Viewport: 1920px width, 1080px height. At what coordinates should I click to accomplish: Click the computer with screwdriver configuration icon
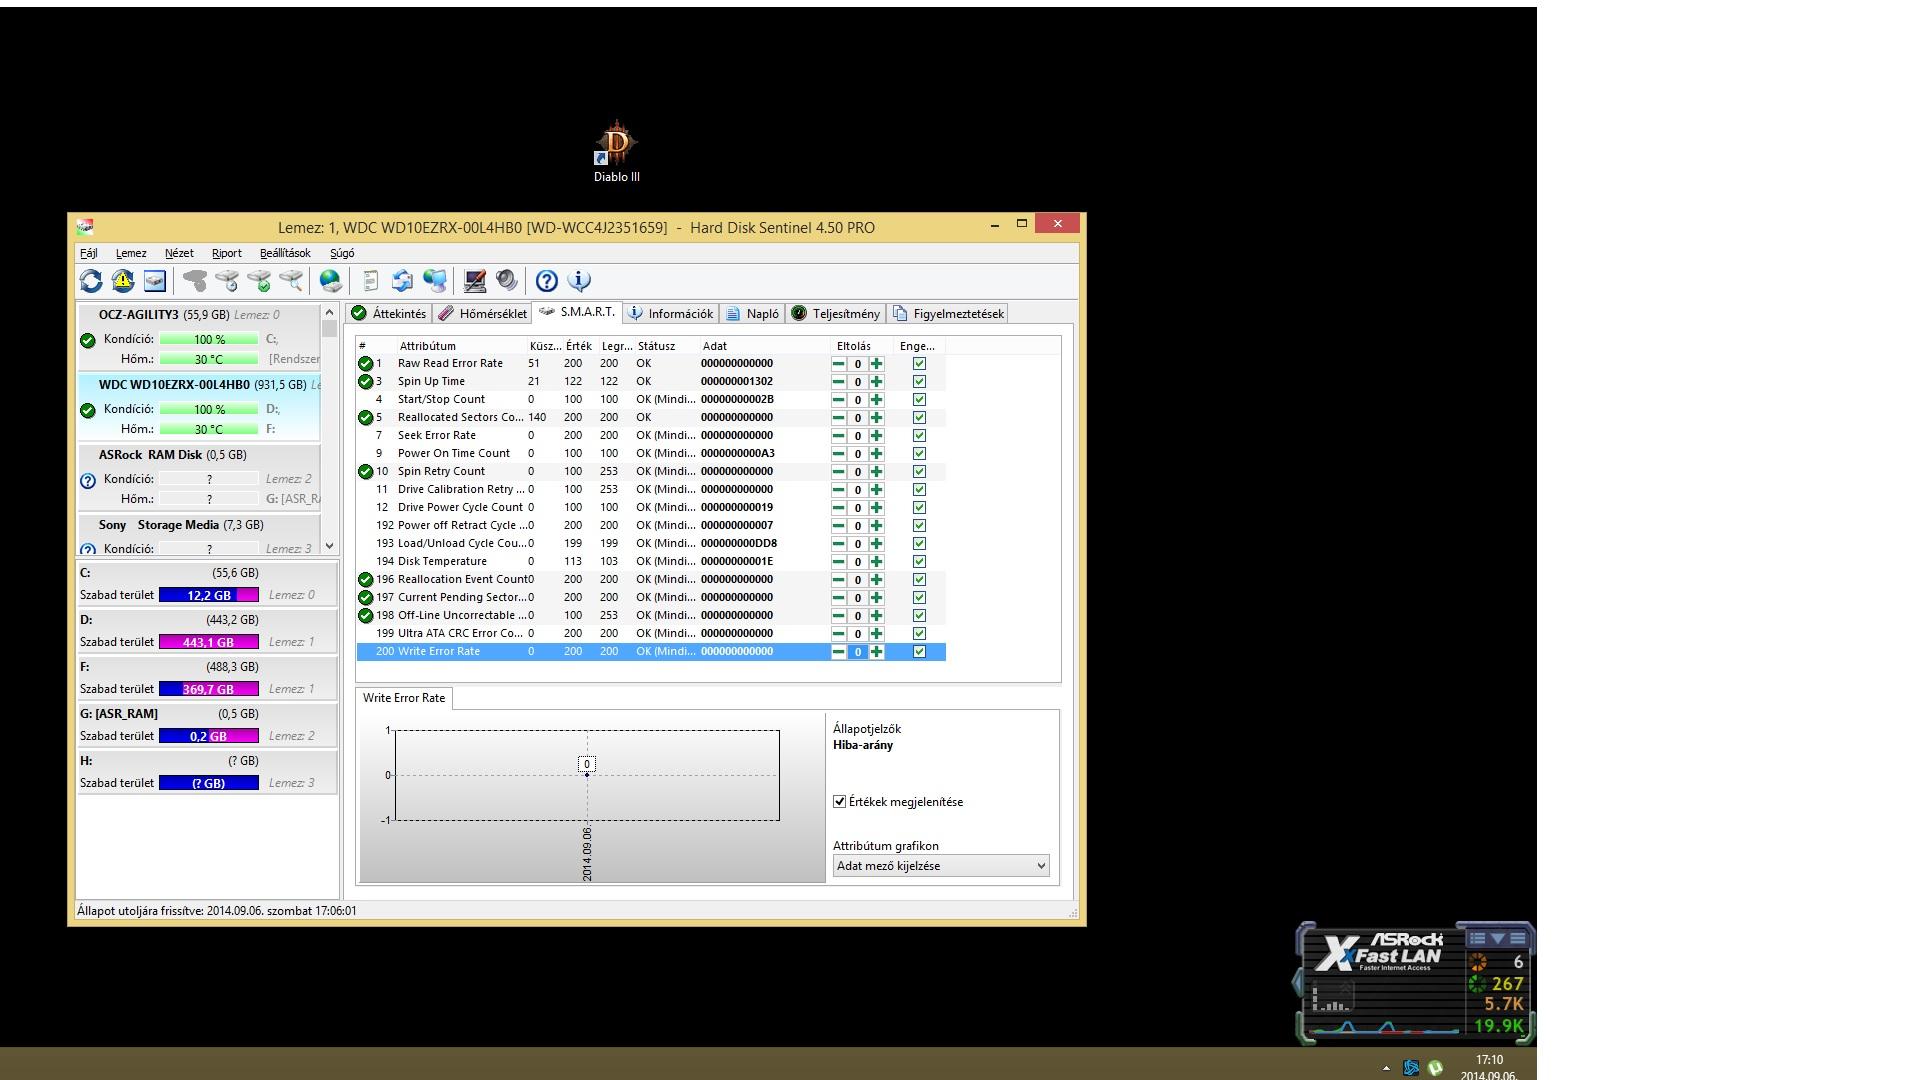tap(475, 281)
